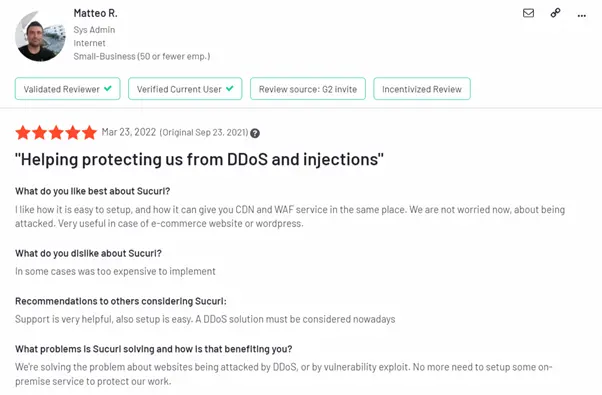Click the green checkmark on Validated Reviewer
The width and height of the screenshot is (602, 395).
(108, 88)
